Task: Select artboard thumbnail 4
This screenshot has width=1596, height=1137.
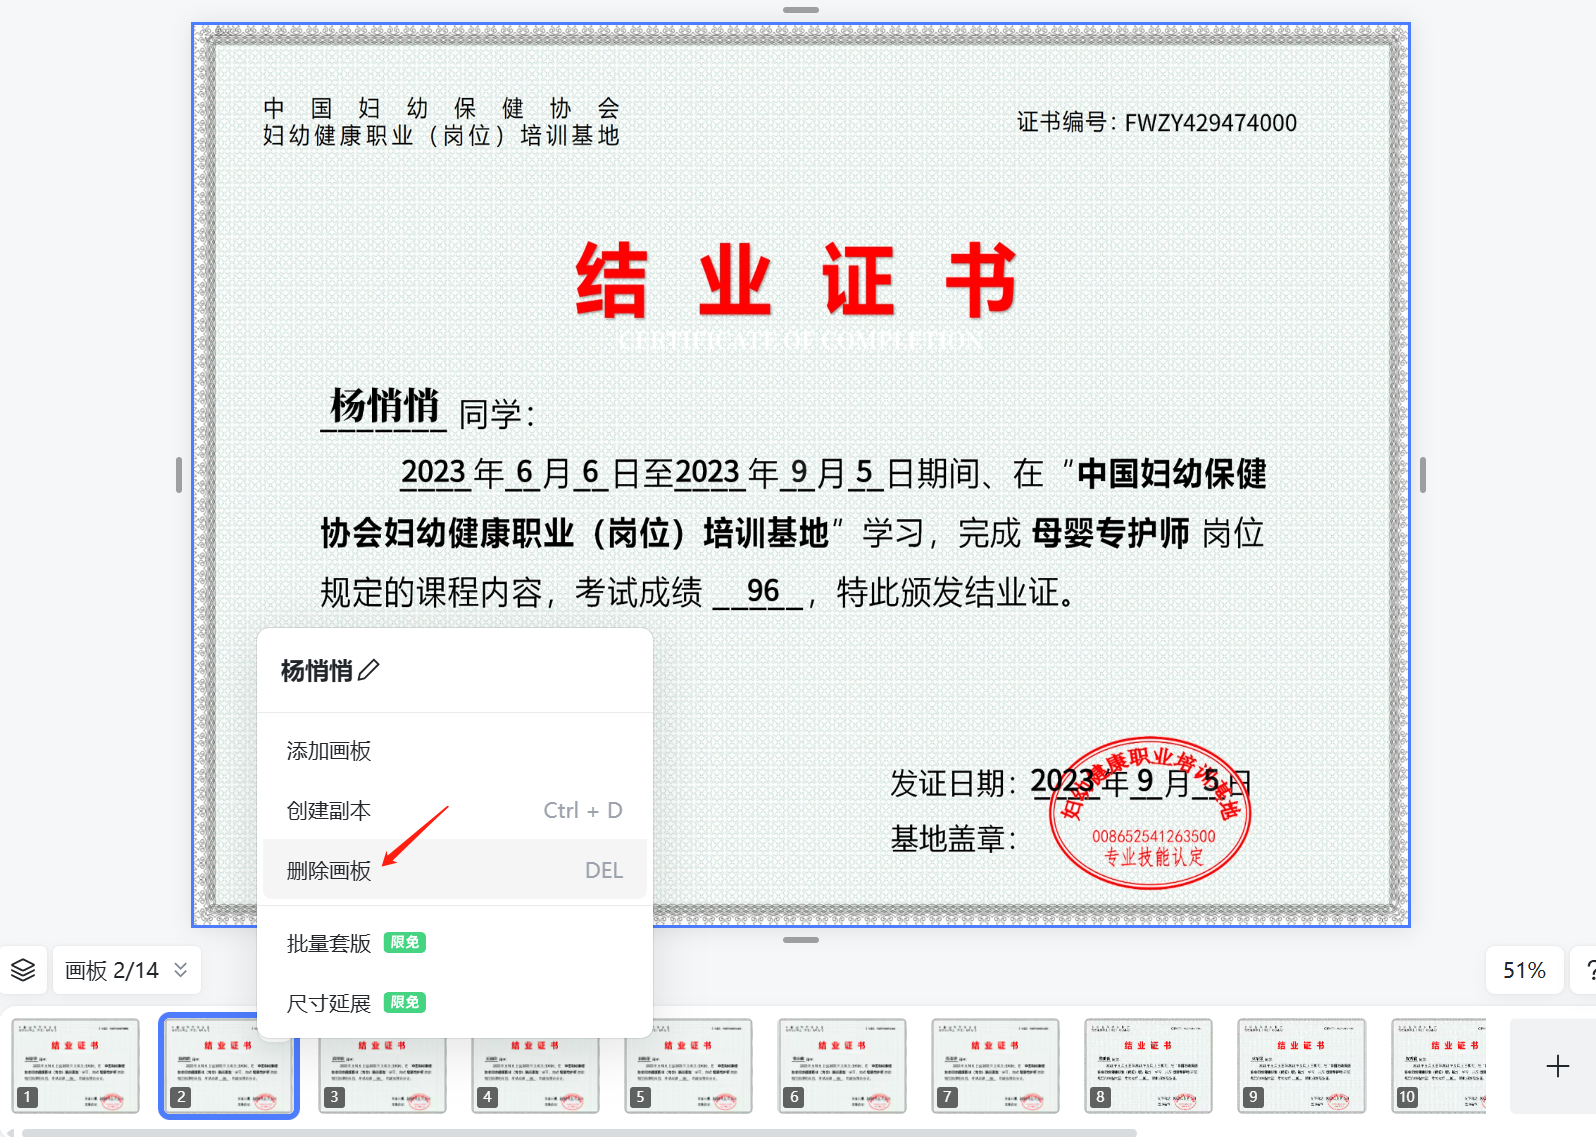Action: 536,1066
